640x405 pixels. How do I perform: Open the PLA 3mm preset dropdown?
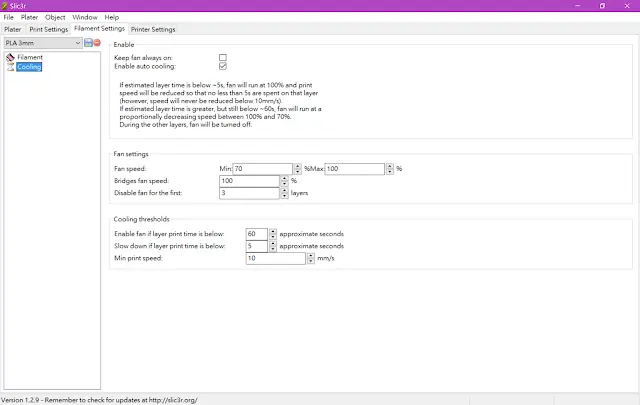point(43,43)
